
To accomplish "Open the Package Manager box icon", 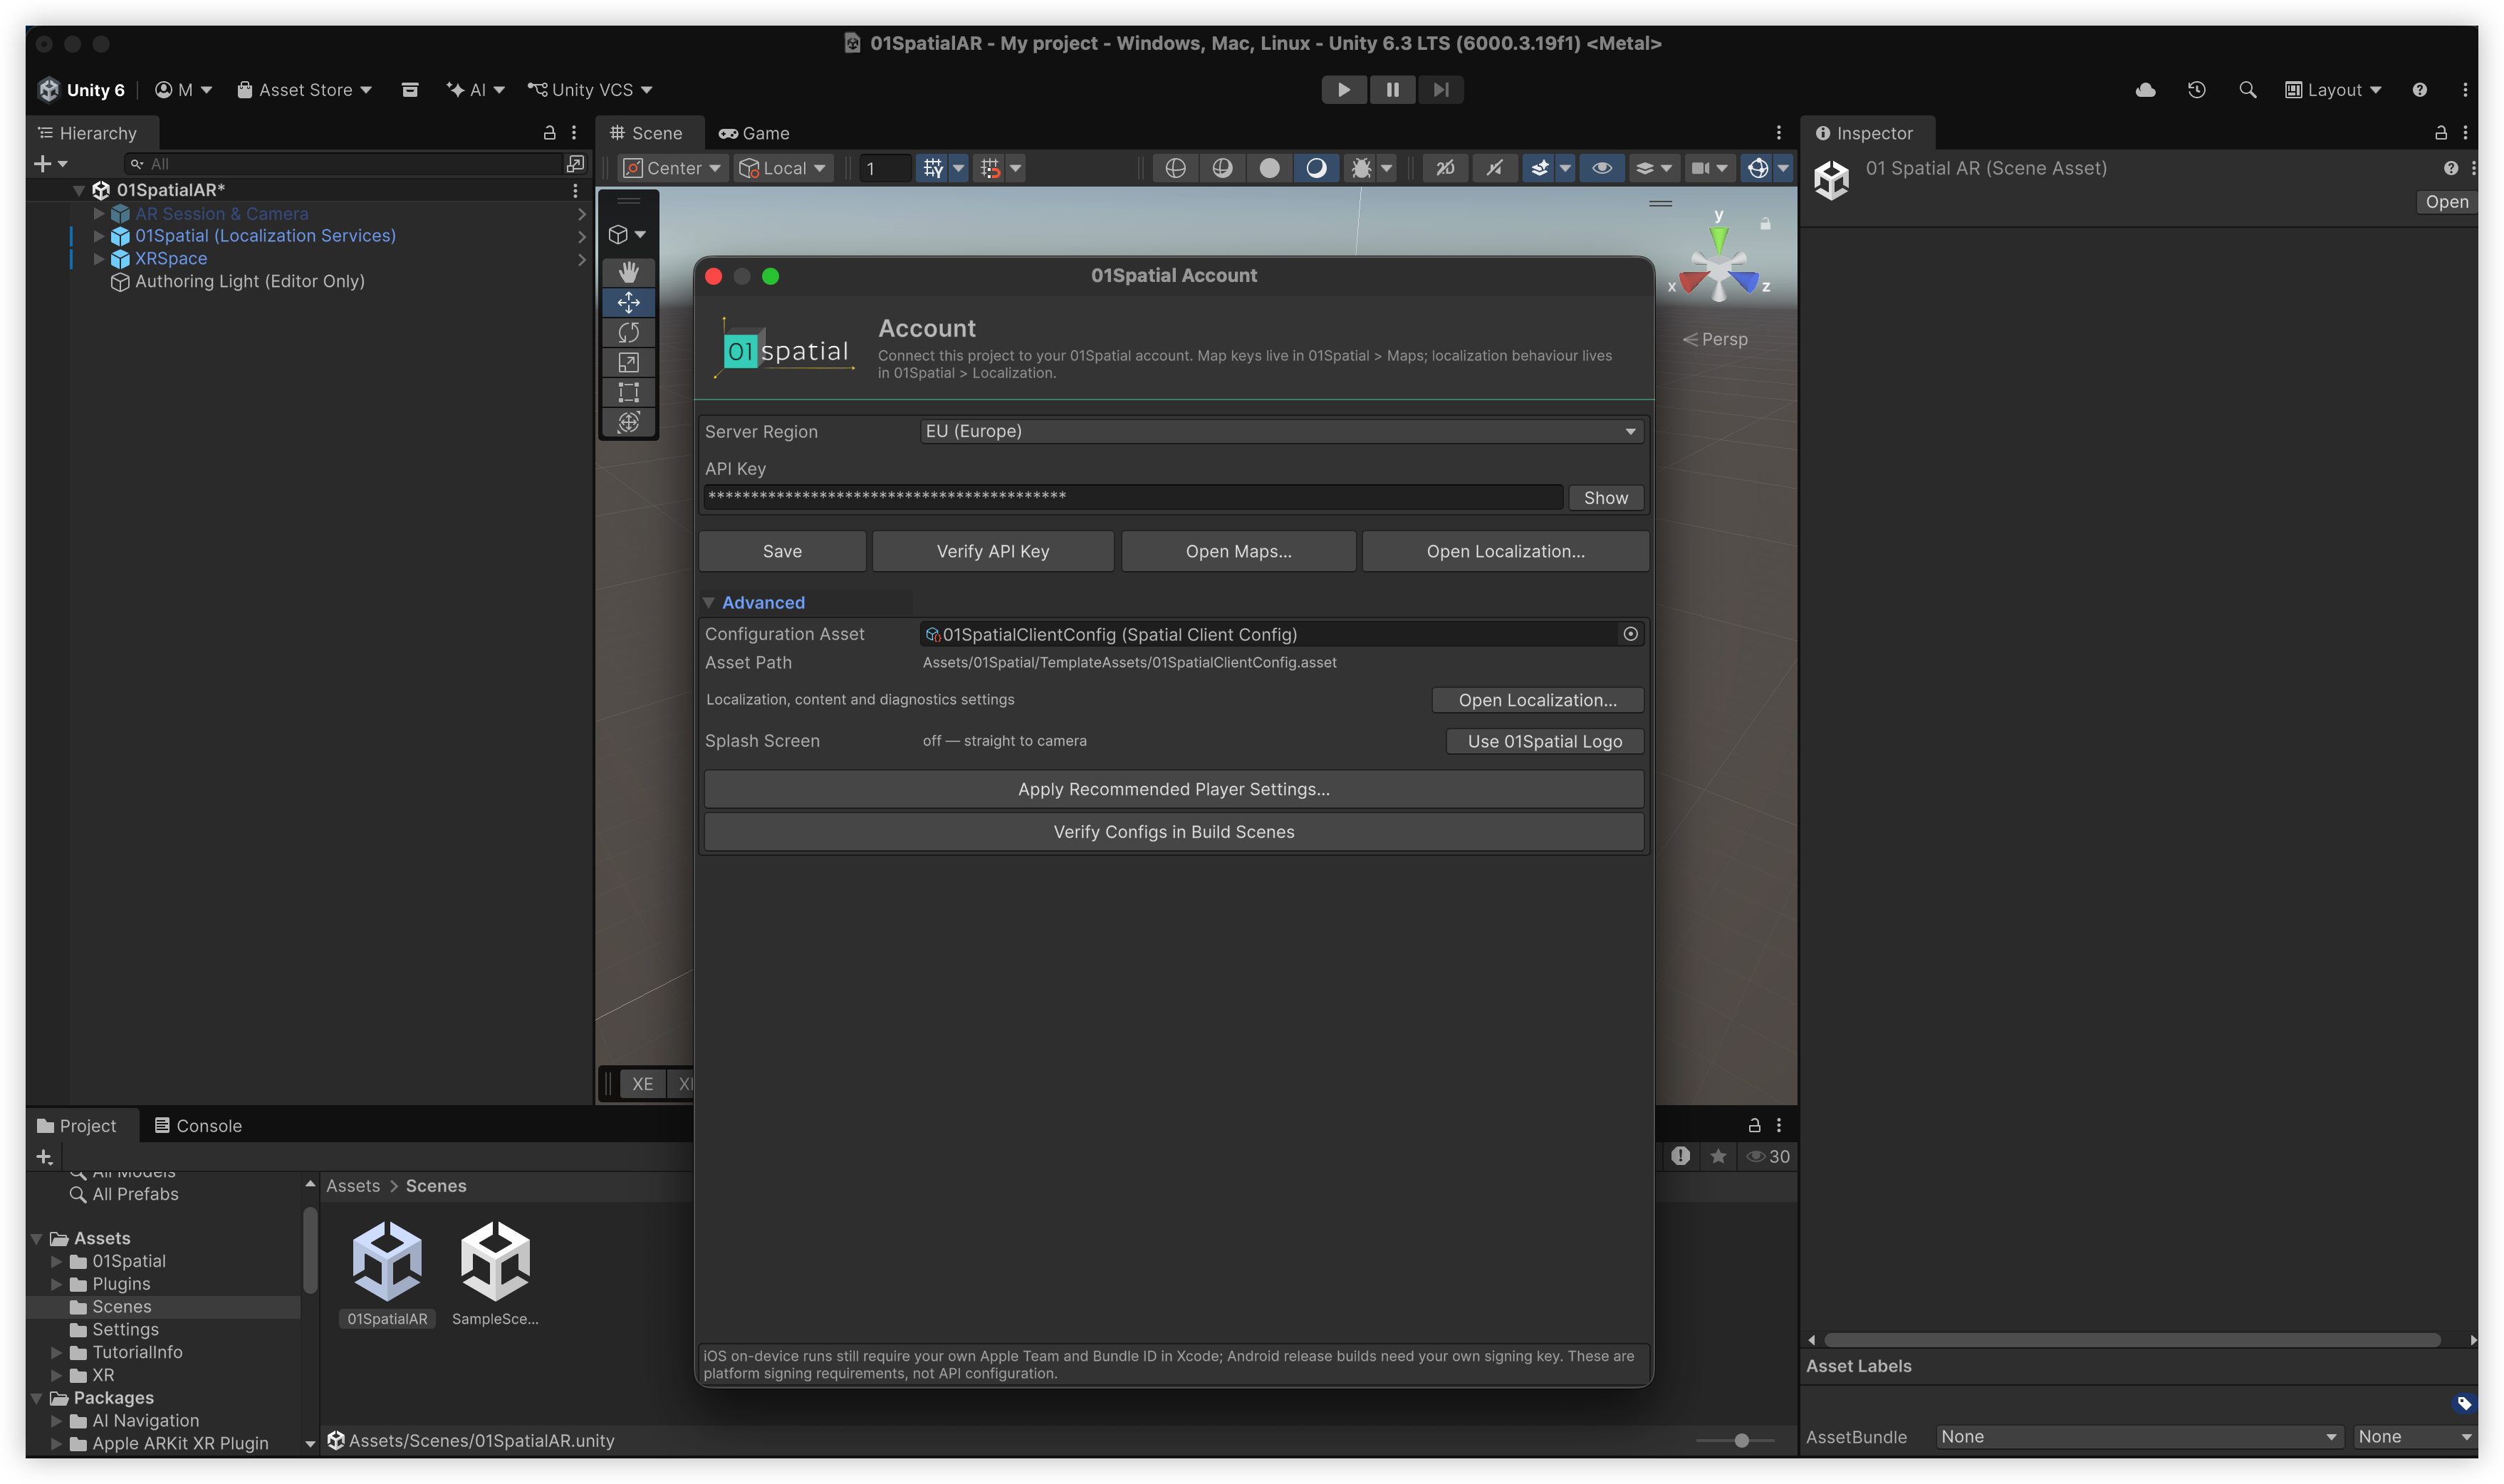I will [x=409, y=90].
